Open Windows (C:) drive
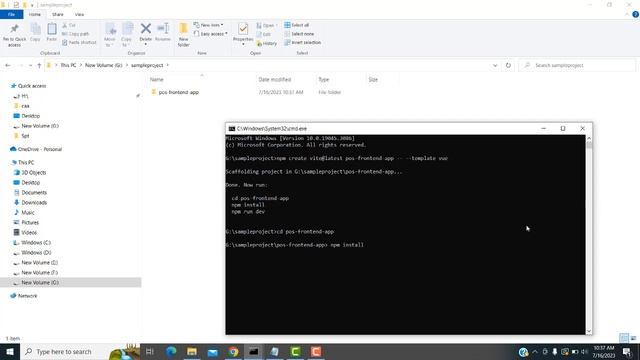 (36, 242)
